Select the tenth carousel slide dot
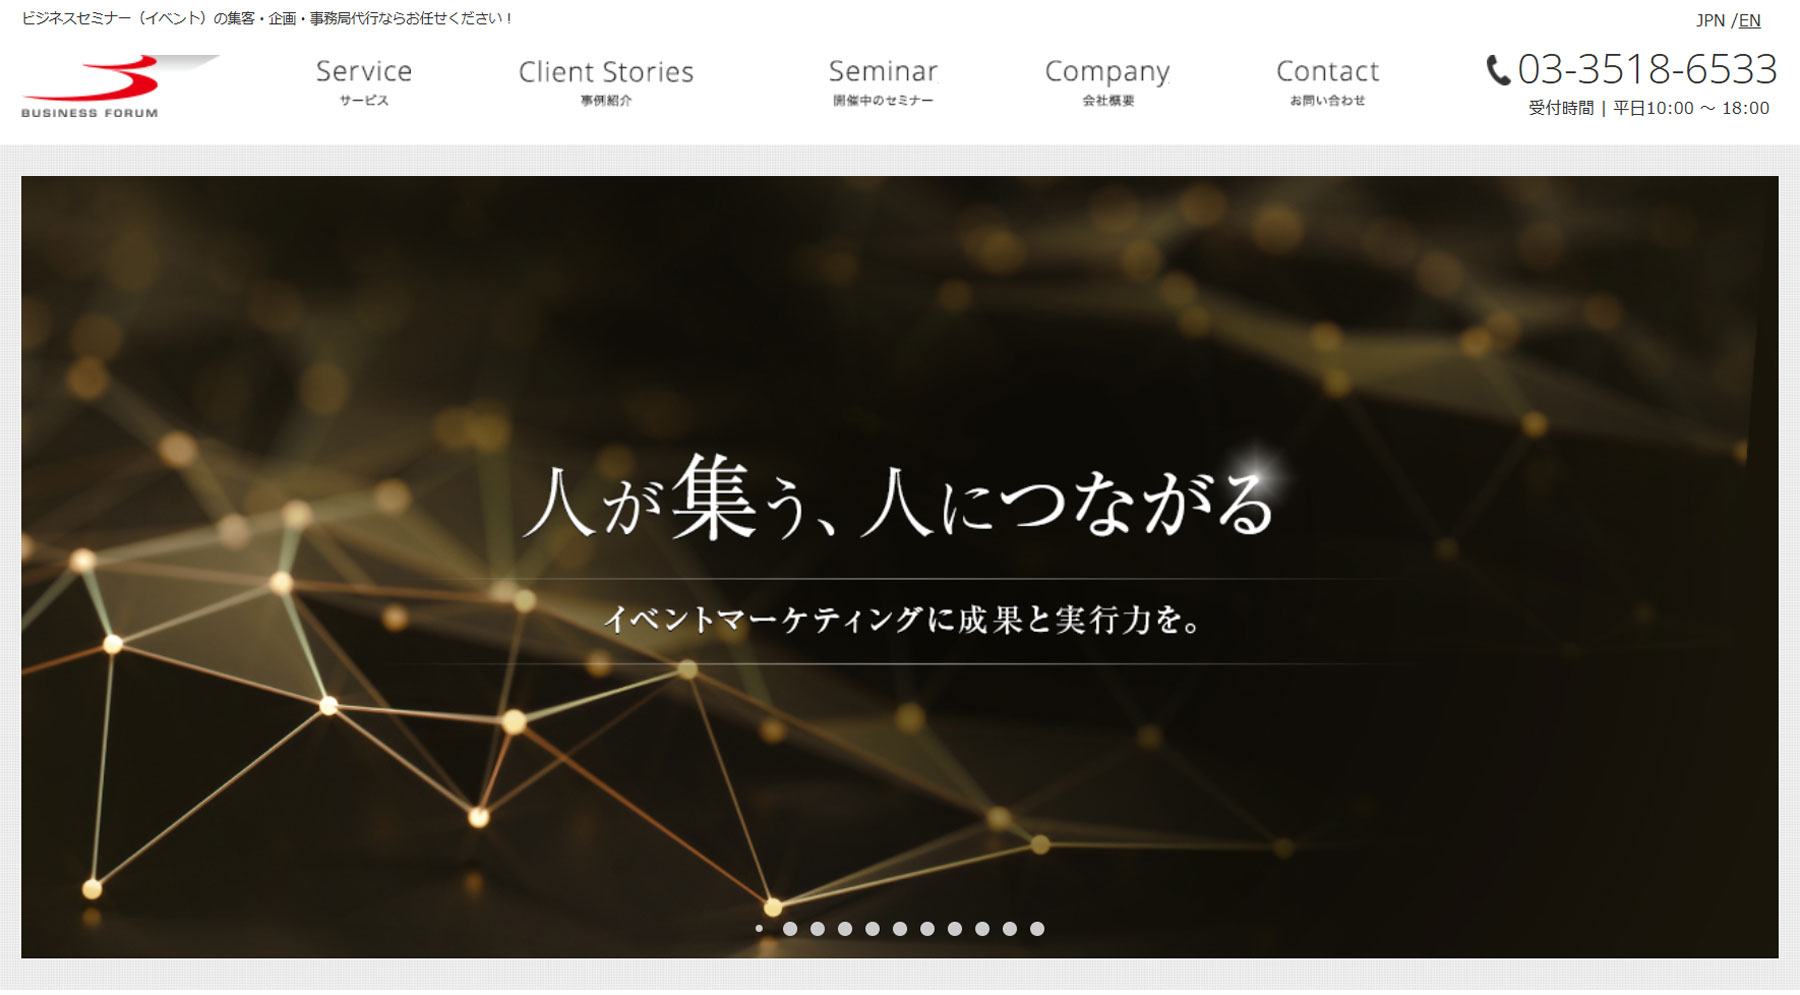The width and height of the screenshot is (1800, 995). tap(1010, 929)
